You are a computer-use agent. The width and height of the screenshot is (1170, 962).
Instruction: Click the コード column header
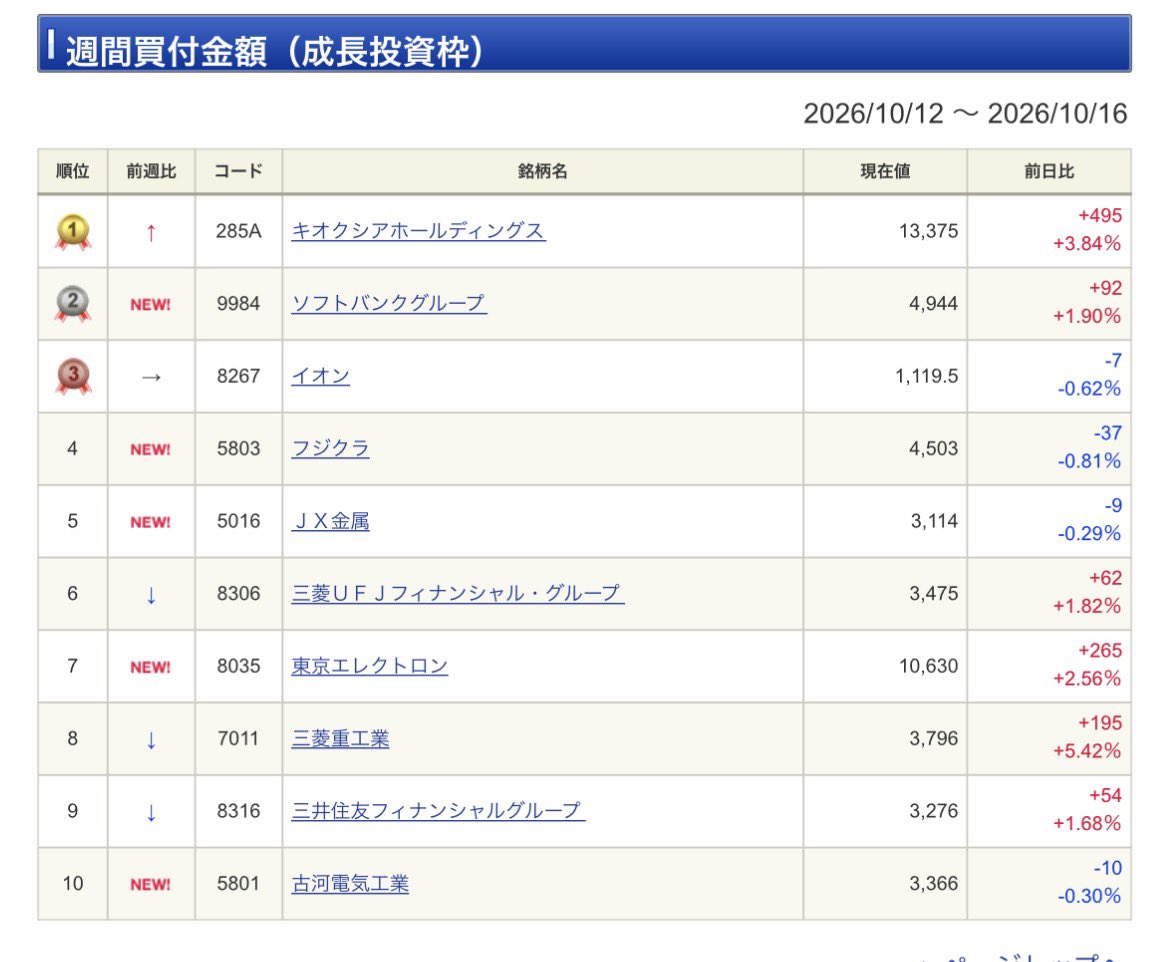pyautogui.click(x=238, y=171)
